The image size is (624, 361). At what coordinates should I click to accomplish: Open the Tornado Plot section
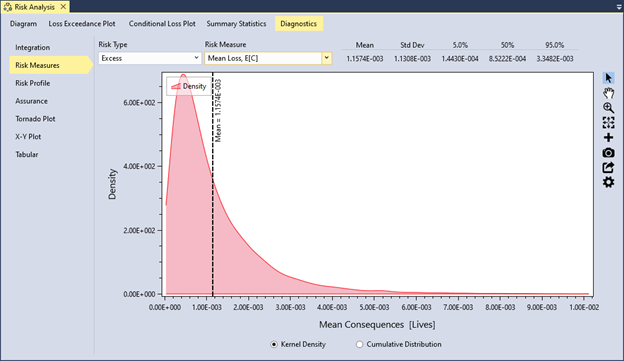tap(35, 119)
